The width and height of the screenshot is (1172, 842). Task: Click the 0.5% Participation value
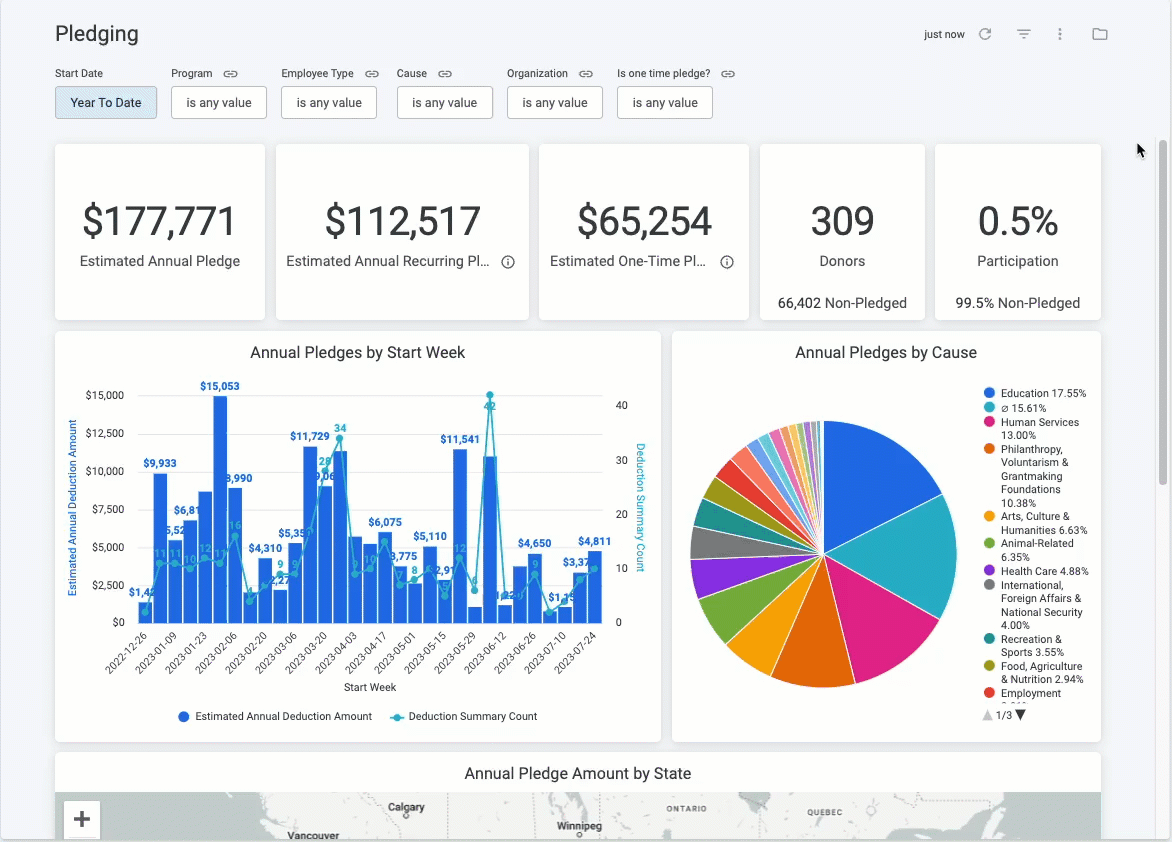click(x=1017, y=221)
